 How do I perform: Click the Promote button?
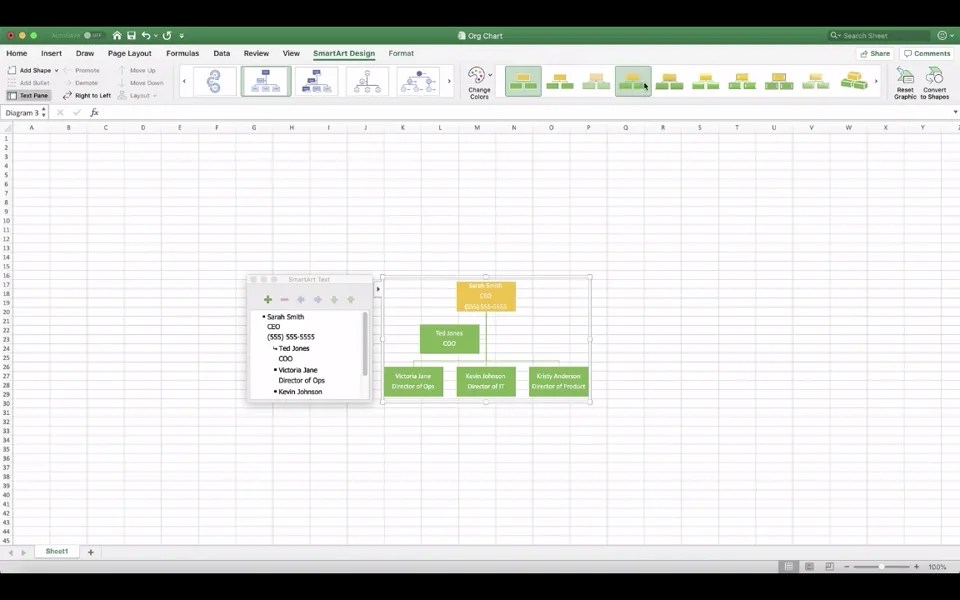[81, 70]
